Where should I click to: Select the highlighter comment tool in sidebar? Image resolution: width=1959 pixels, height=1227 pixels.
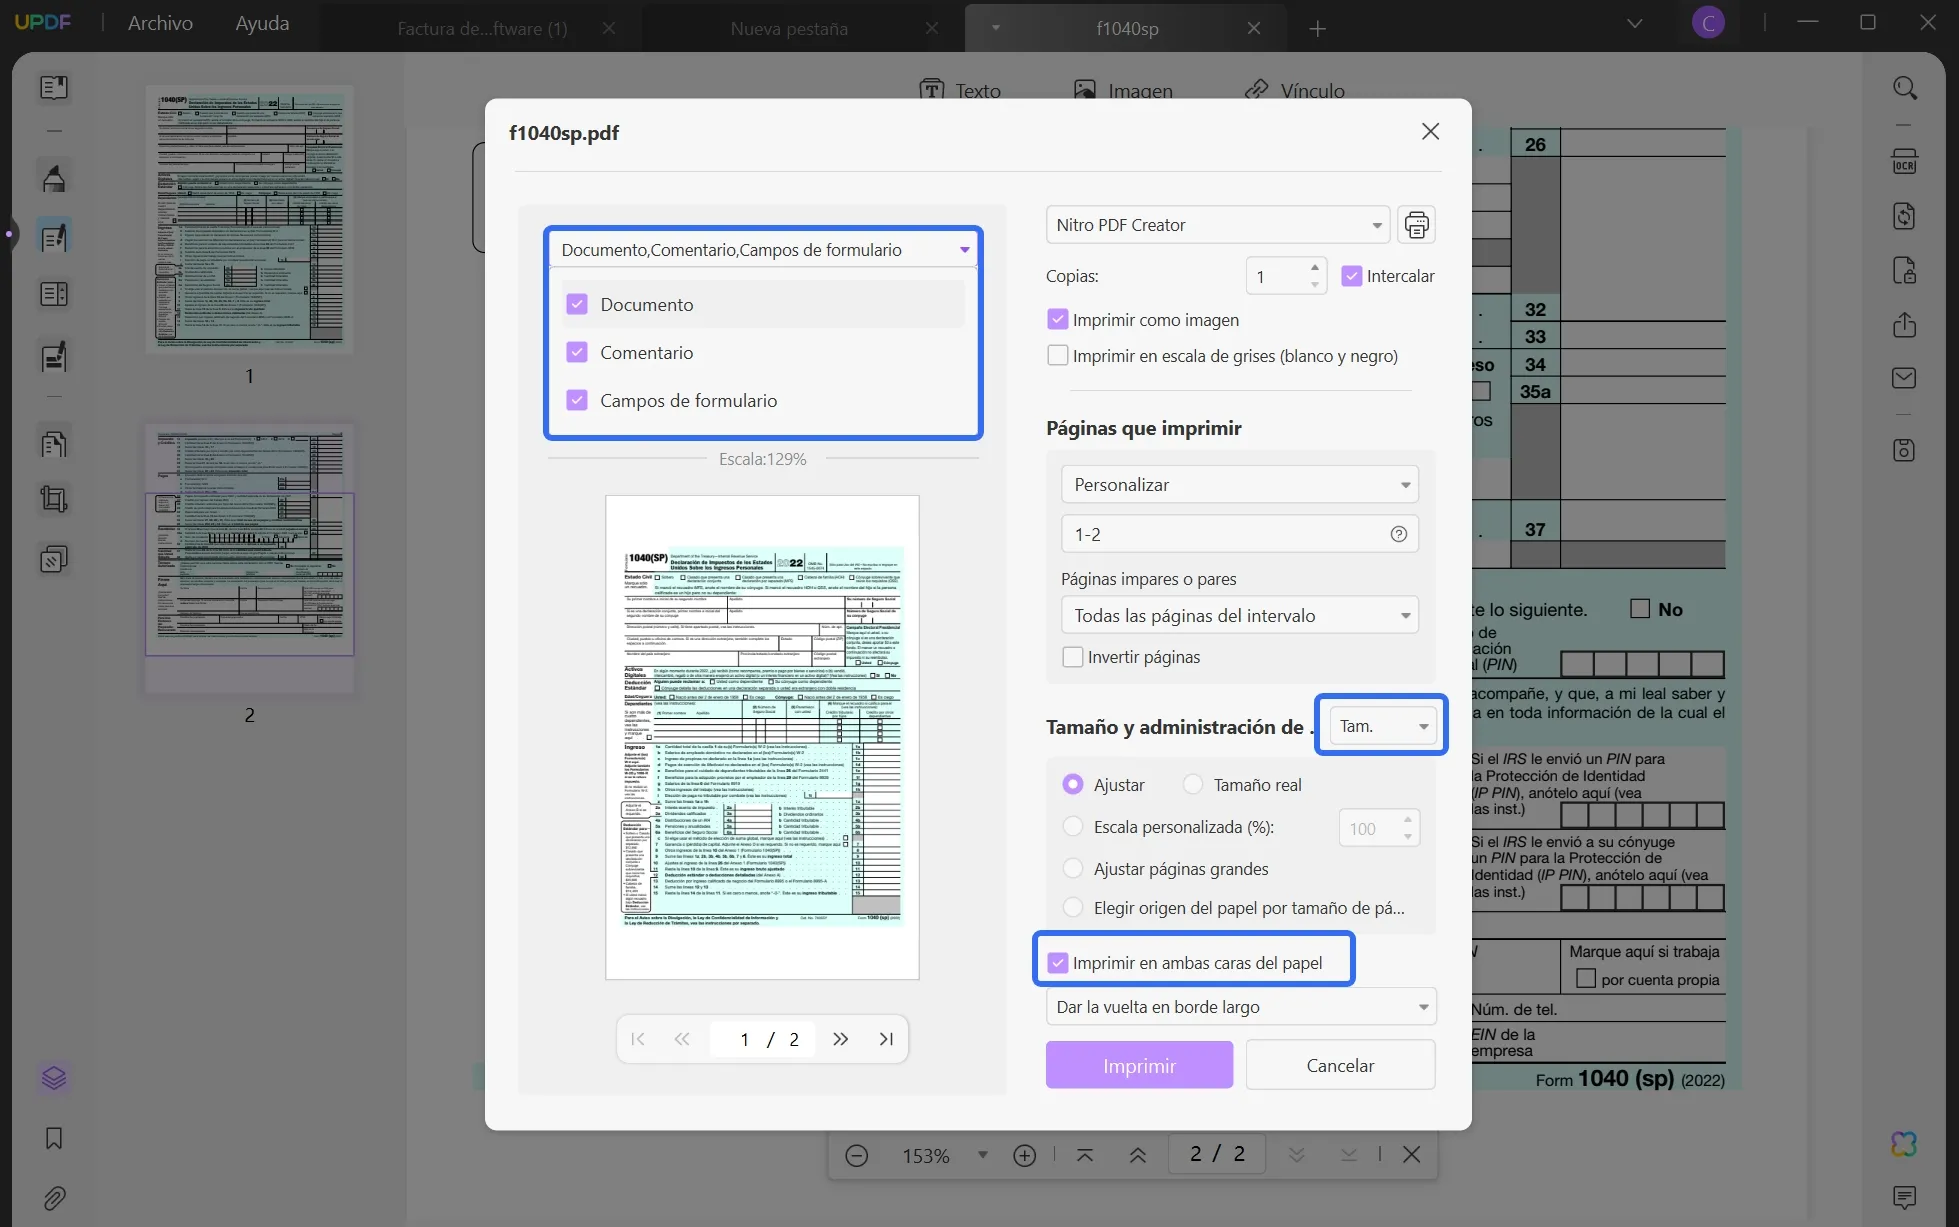(54, 178)
